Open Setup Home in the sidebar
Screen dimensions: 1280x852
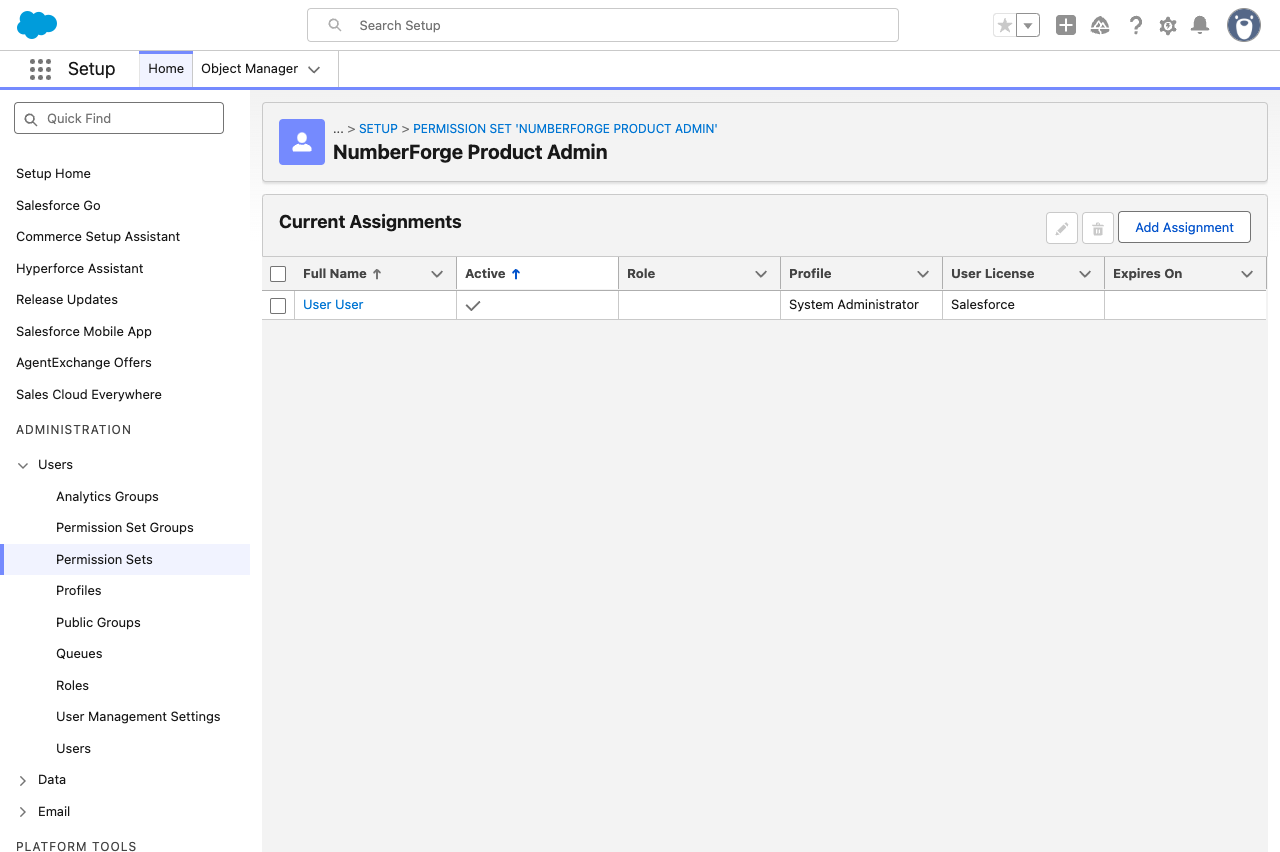point(53,174)
